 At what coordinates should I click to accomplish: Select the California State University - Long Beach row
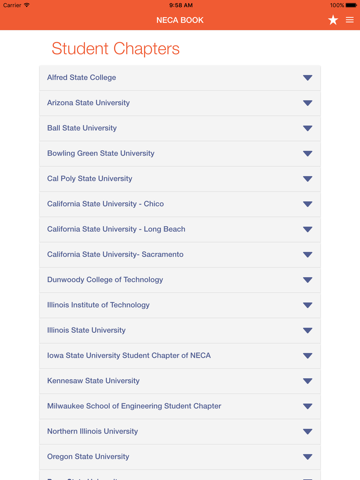click(180, 229)
